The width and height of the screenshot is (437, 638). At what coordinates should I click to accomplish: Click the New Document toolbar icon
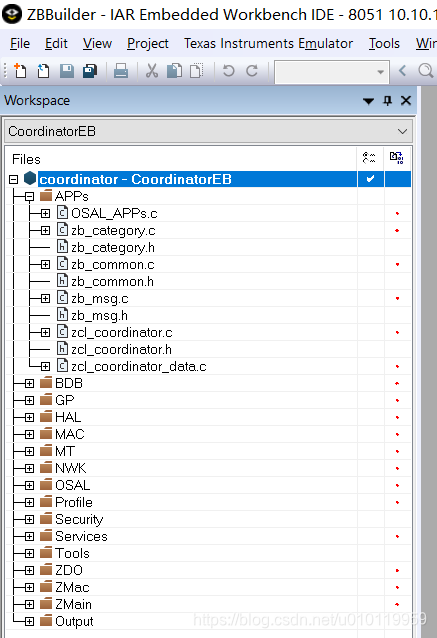pyautogui.click(x=20, y=71)
